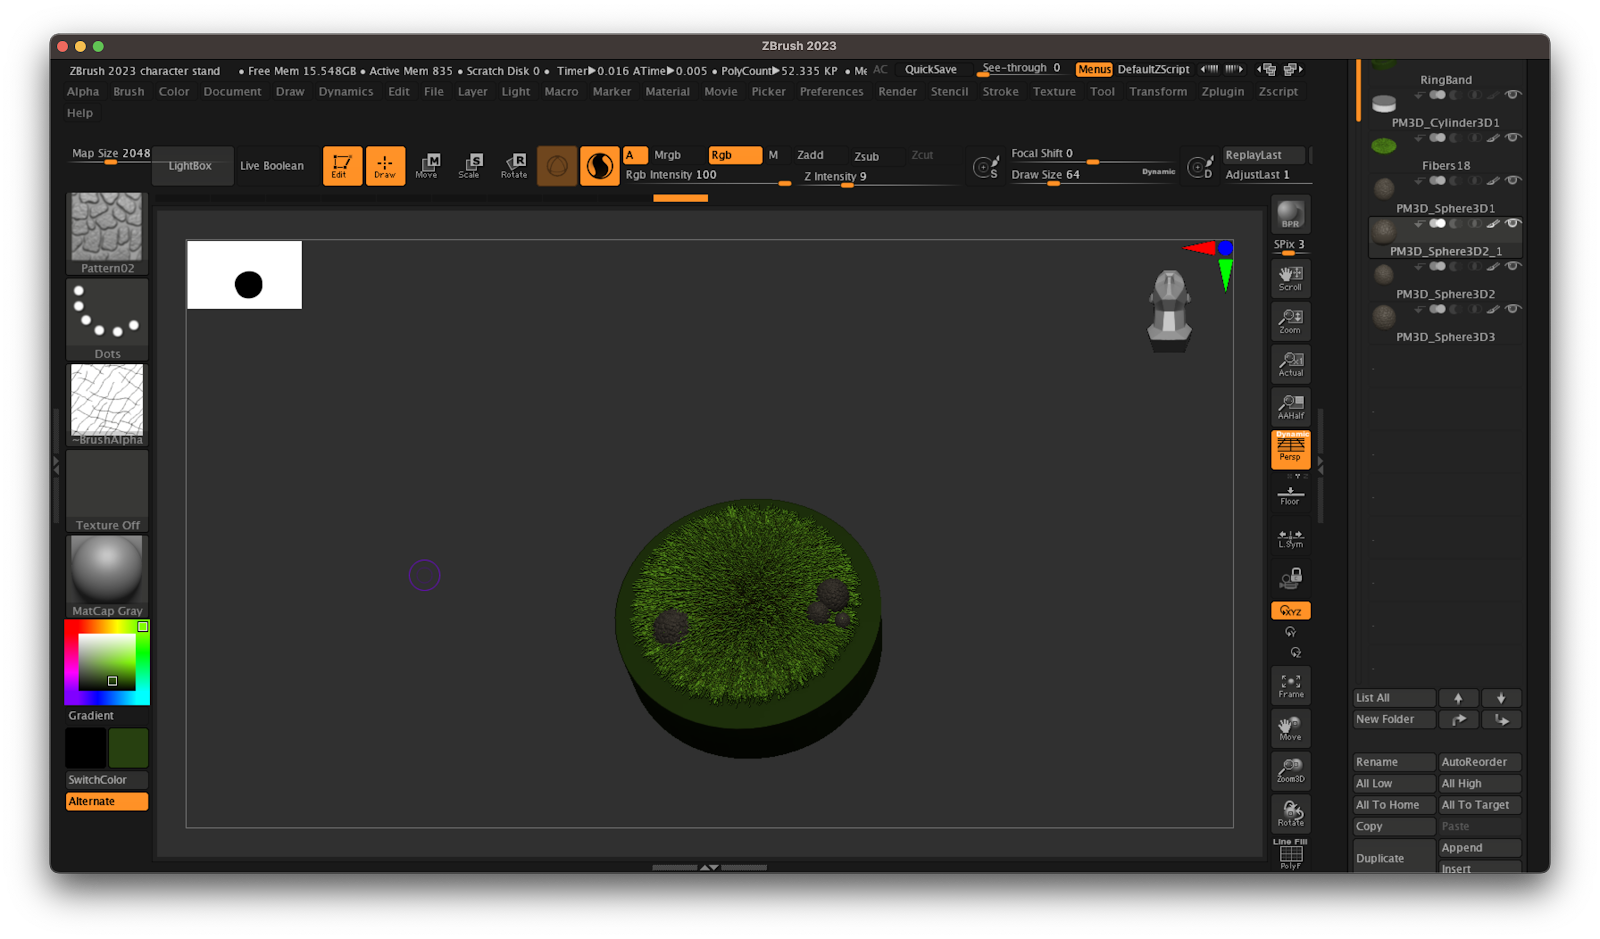Click the sphere sculpt-mode icon beside Rotate
Screen dimensions: 1600x939
point(557,166)
